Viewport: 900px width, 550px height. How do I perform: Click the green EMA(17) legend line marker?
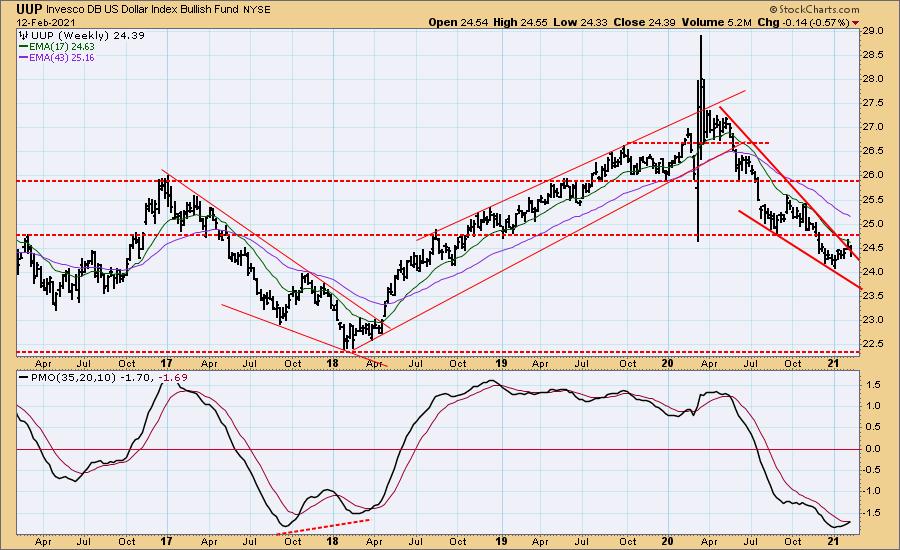click(x=24, y=47)
